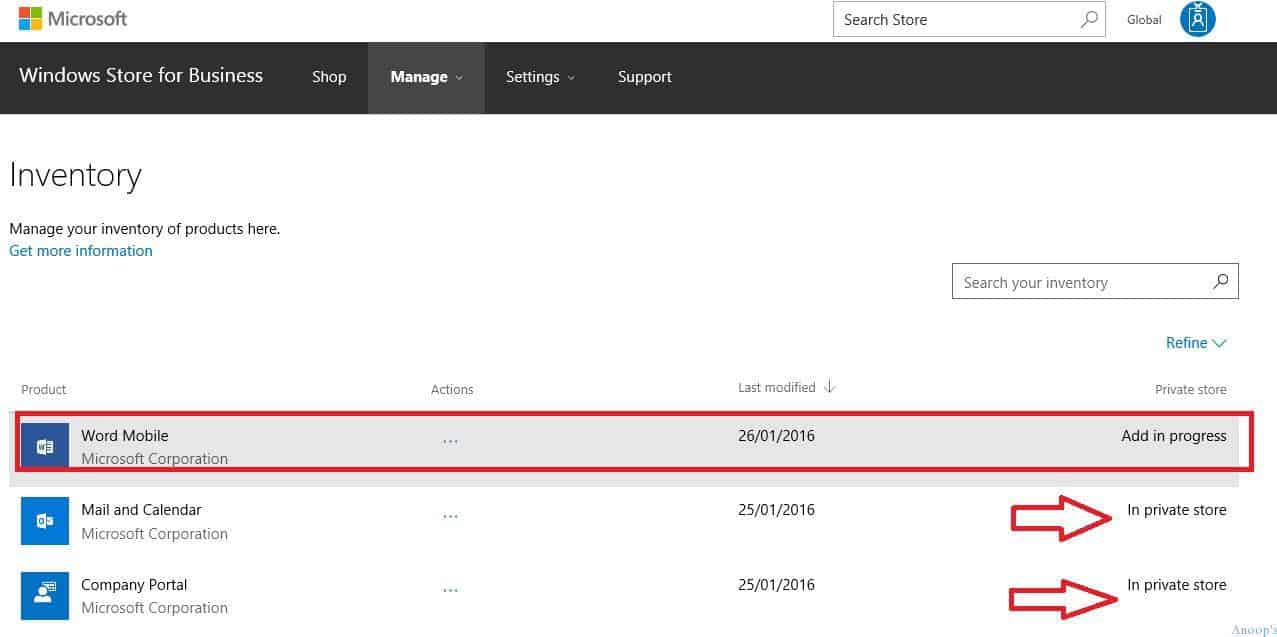Expand the Settings menu
This screenshot has width=1277, height=637.
click(540, 77)
